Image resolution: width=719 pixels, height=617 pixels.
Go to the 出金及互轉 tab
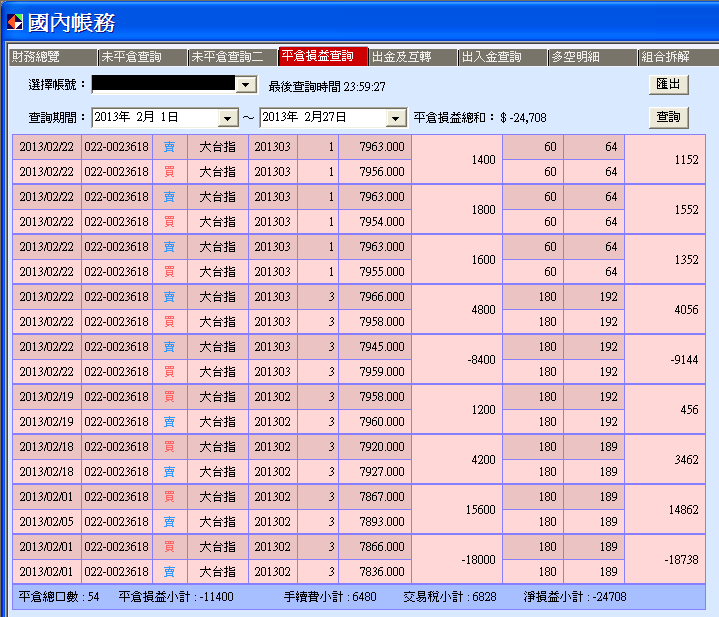[413, 57]
